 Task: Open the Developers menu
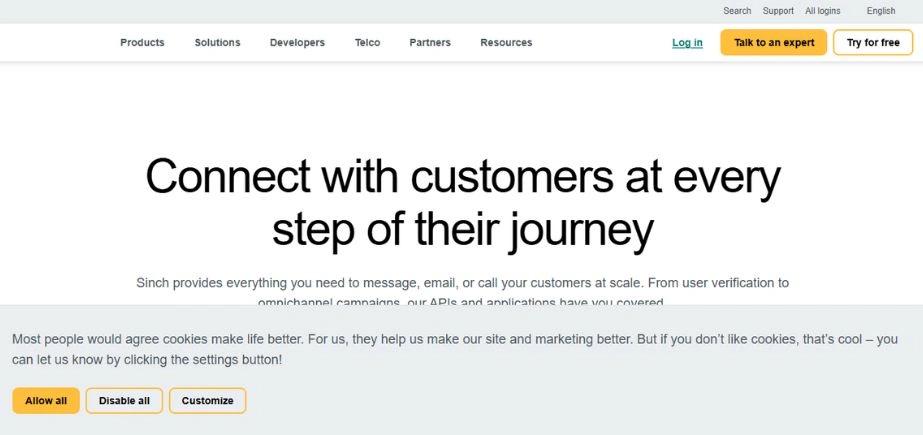click(297, 43)
